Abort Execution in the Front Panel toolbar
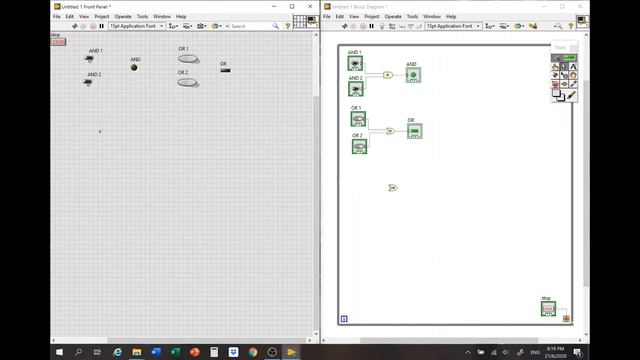 (93, 26)
